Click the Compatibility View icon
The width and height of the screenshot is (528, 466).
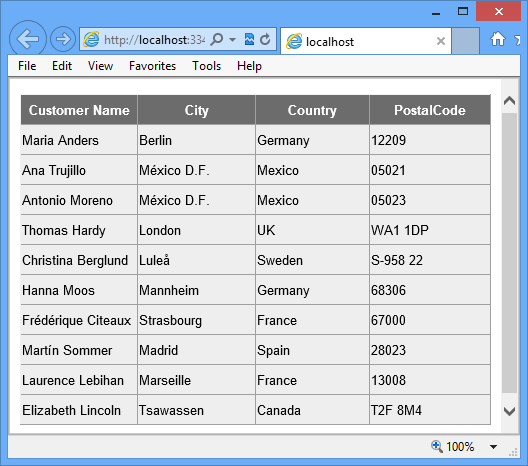[249, 39]
